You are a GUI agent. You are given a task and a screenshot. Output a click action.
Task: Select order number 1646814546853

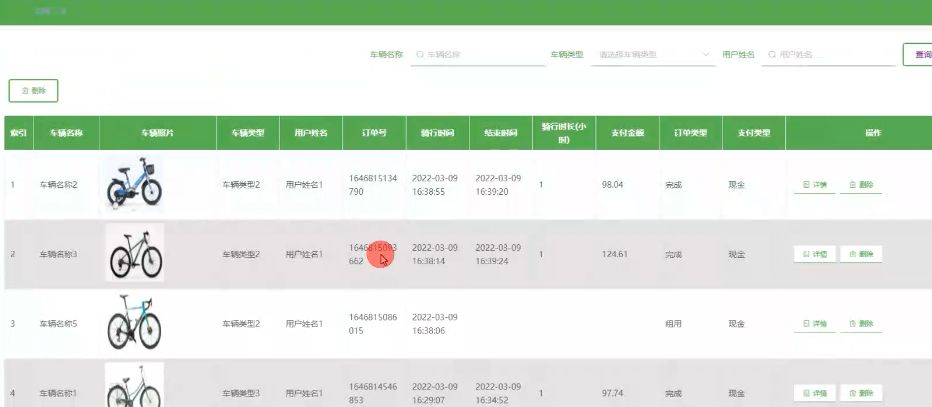tap(373, 393)
